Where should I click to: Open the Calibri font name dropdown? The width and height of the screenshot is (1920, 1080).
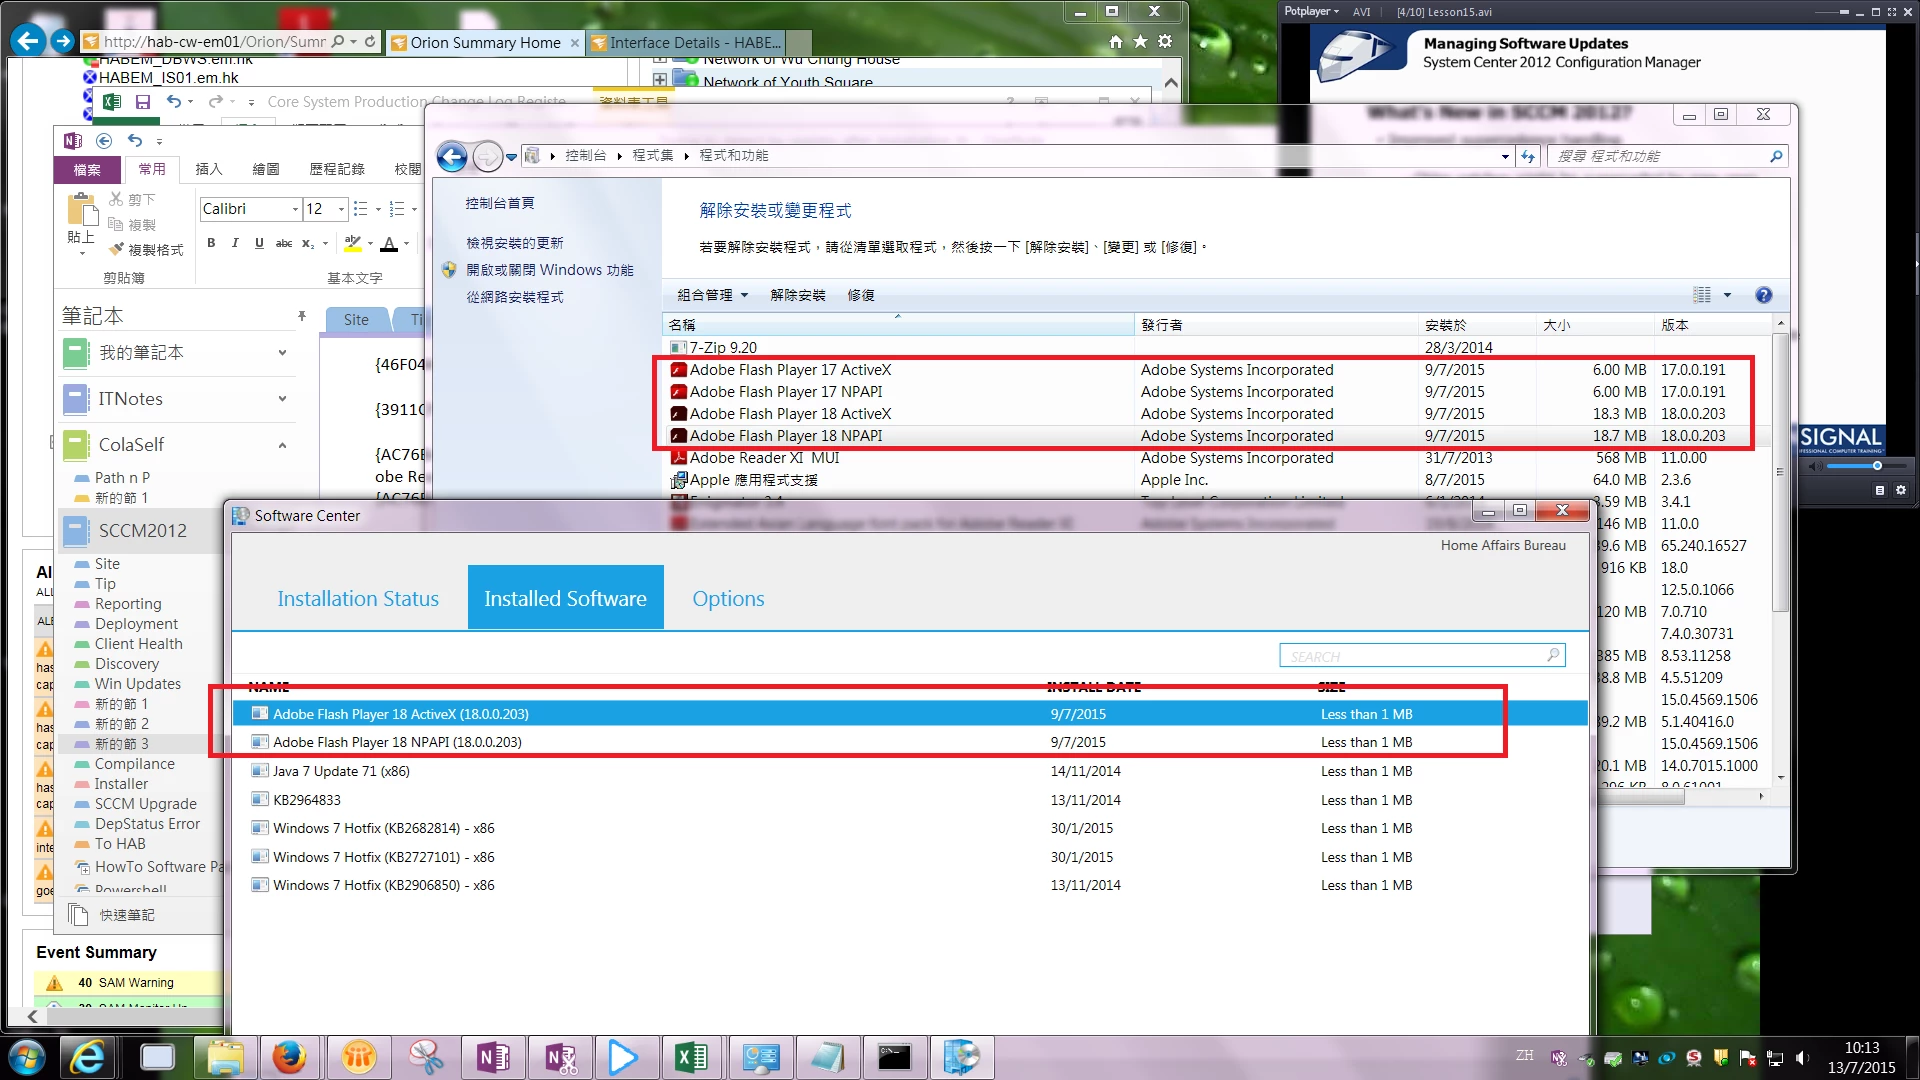(295, 209)
